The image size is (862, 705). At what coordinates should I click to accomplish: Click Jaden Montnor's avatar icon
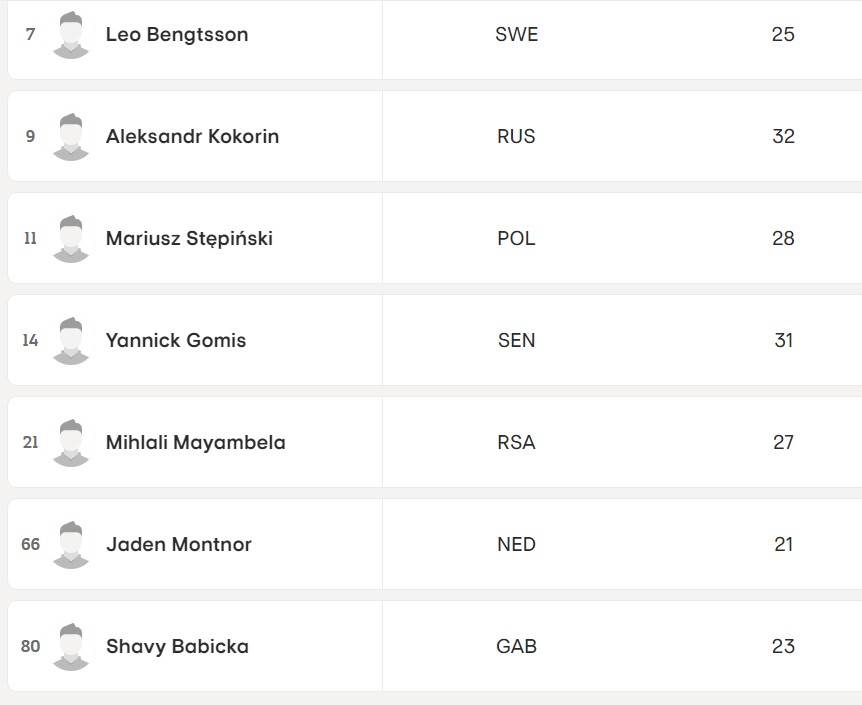pyautogui.click(x=71, y=545)
